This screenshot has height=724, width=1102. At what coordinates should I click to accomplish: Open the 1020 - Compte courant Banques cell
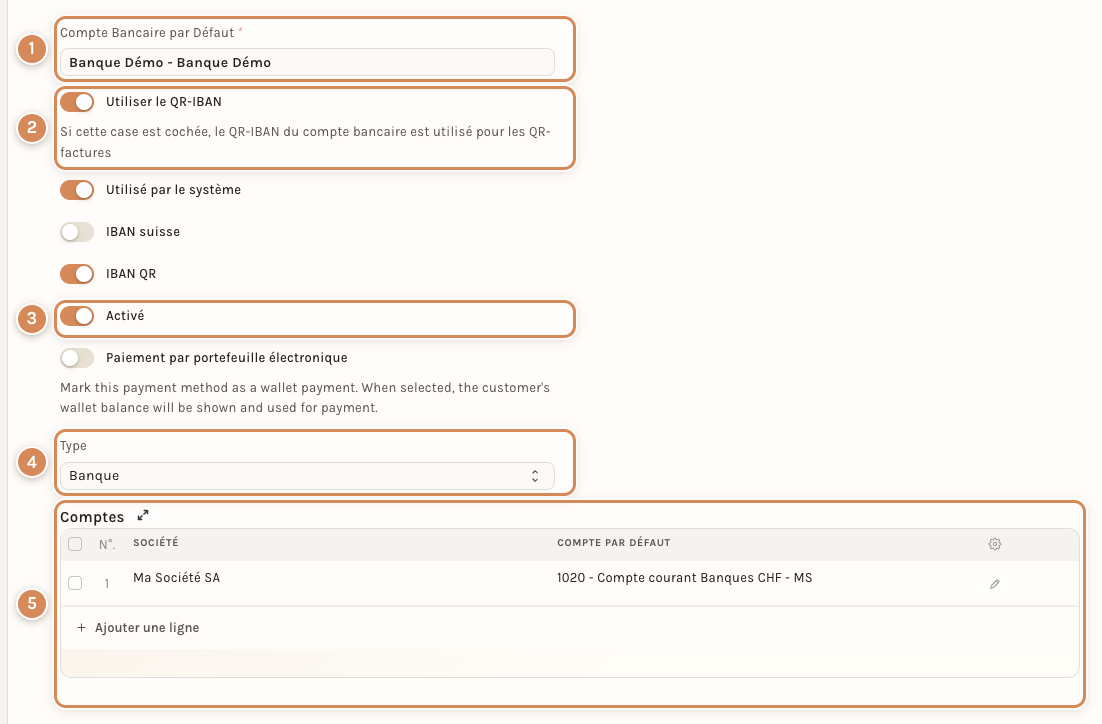click(685, 578)
